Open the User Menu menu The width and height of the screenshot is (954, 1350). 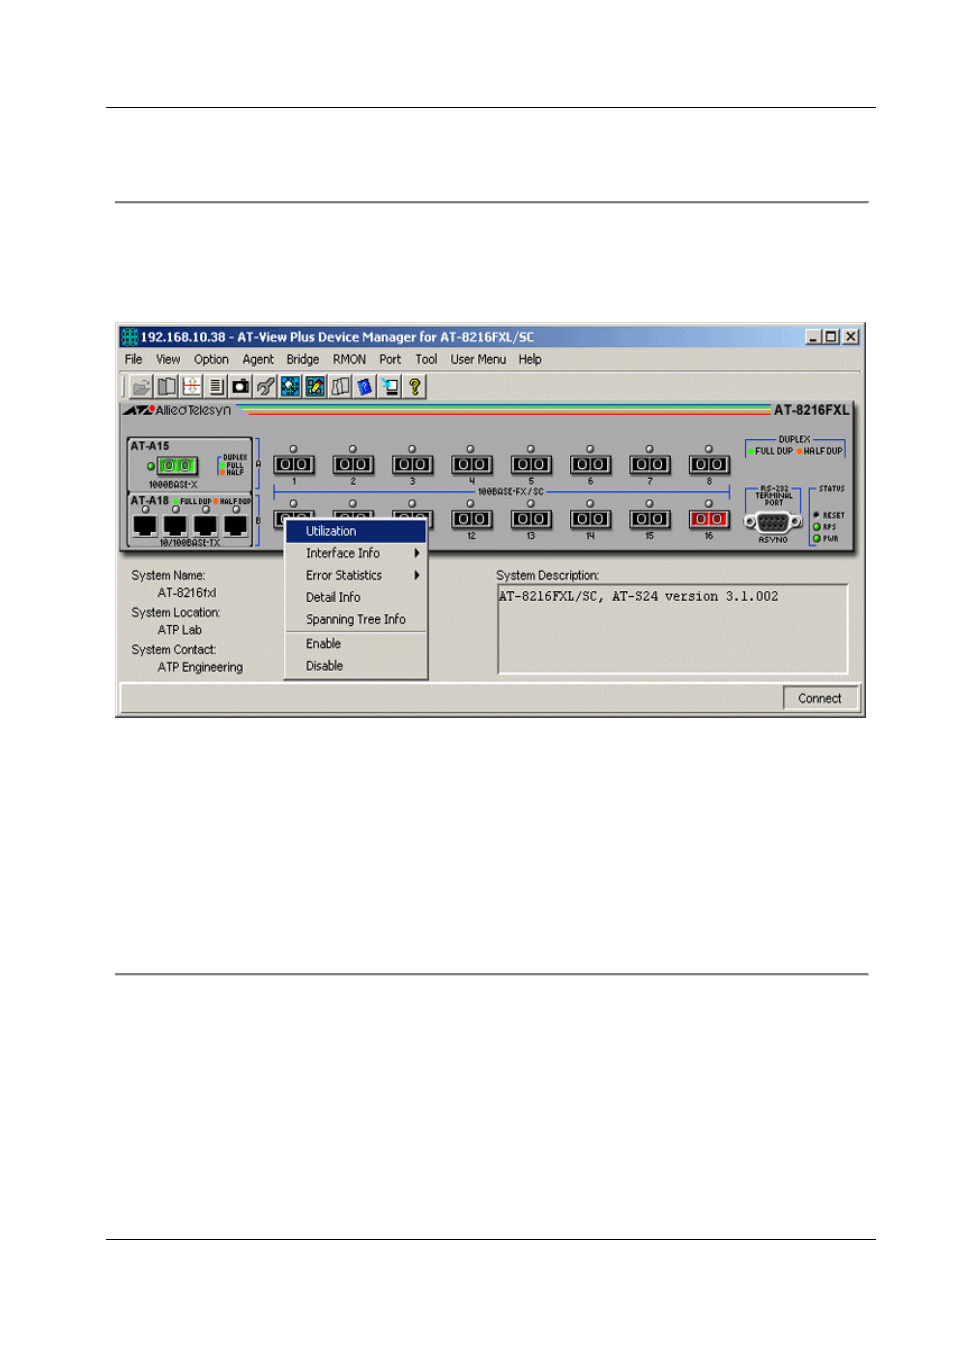478,359
